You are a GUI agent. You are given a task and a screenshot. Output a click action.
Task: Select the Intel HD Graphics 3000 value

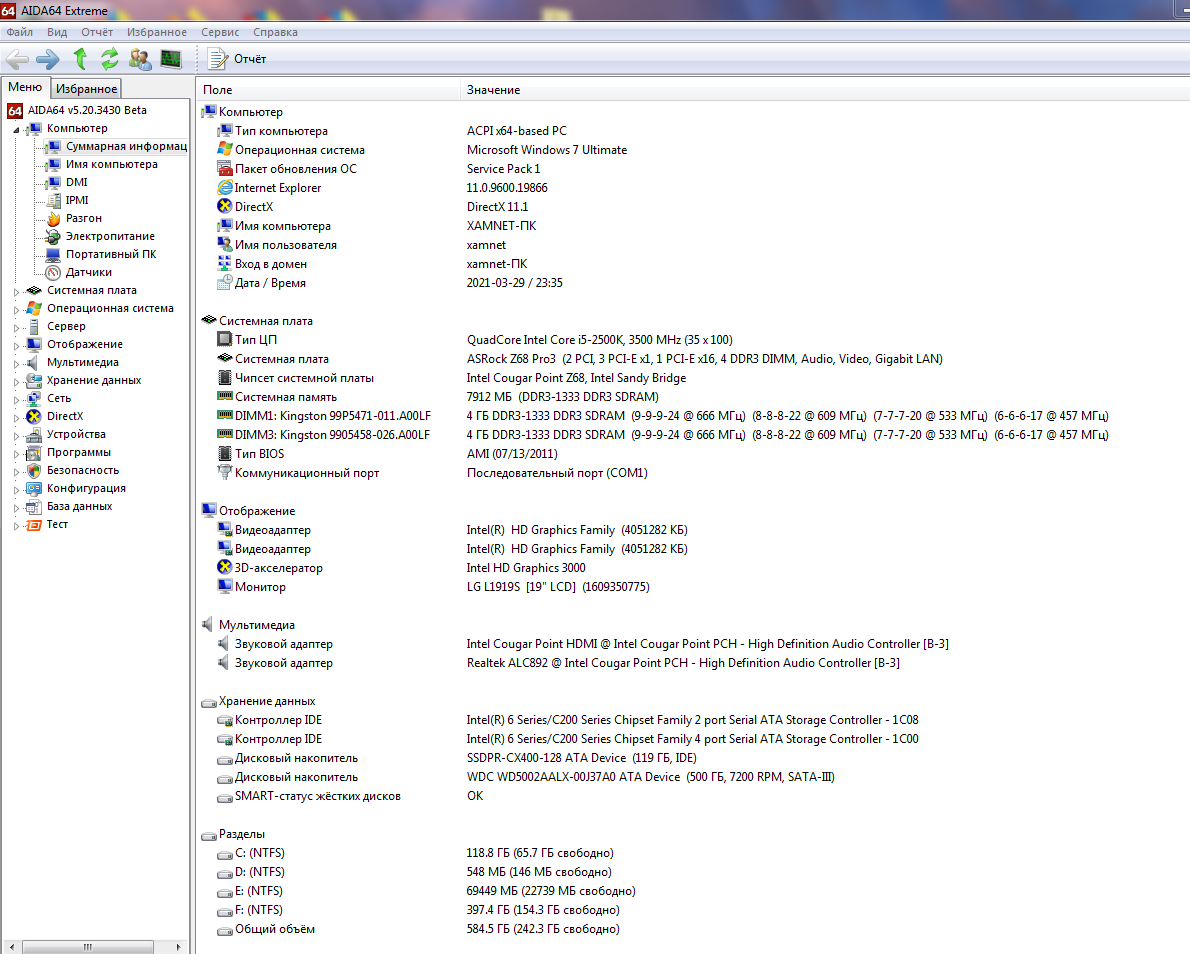(x=526, y=568)
